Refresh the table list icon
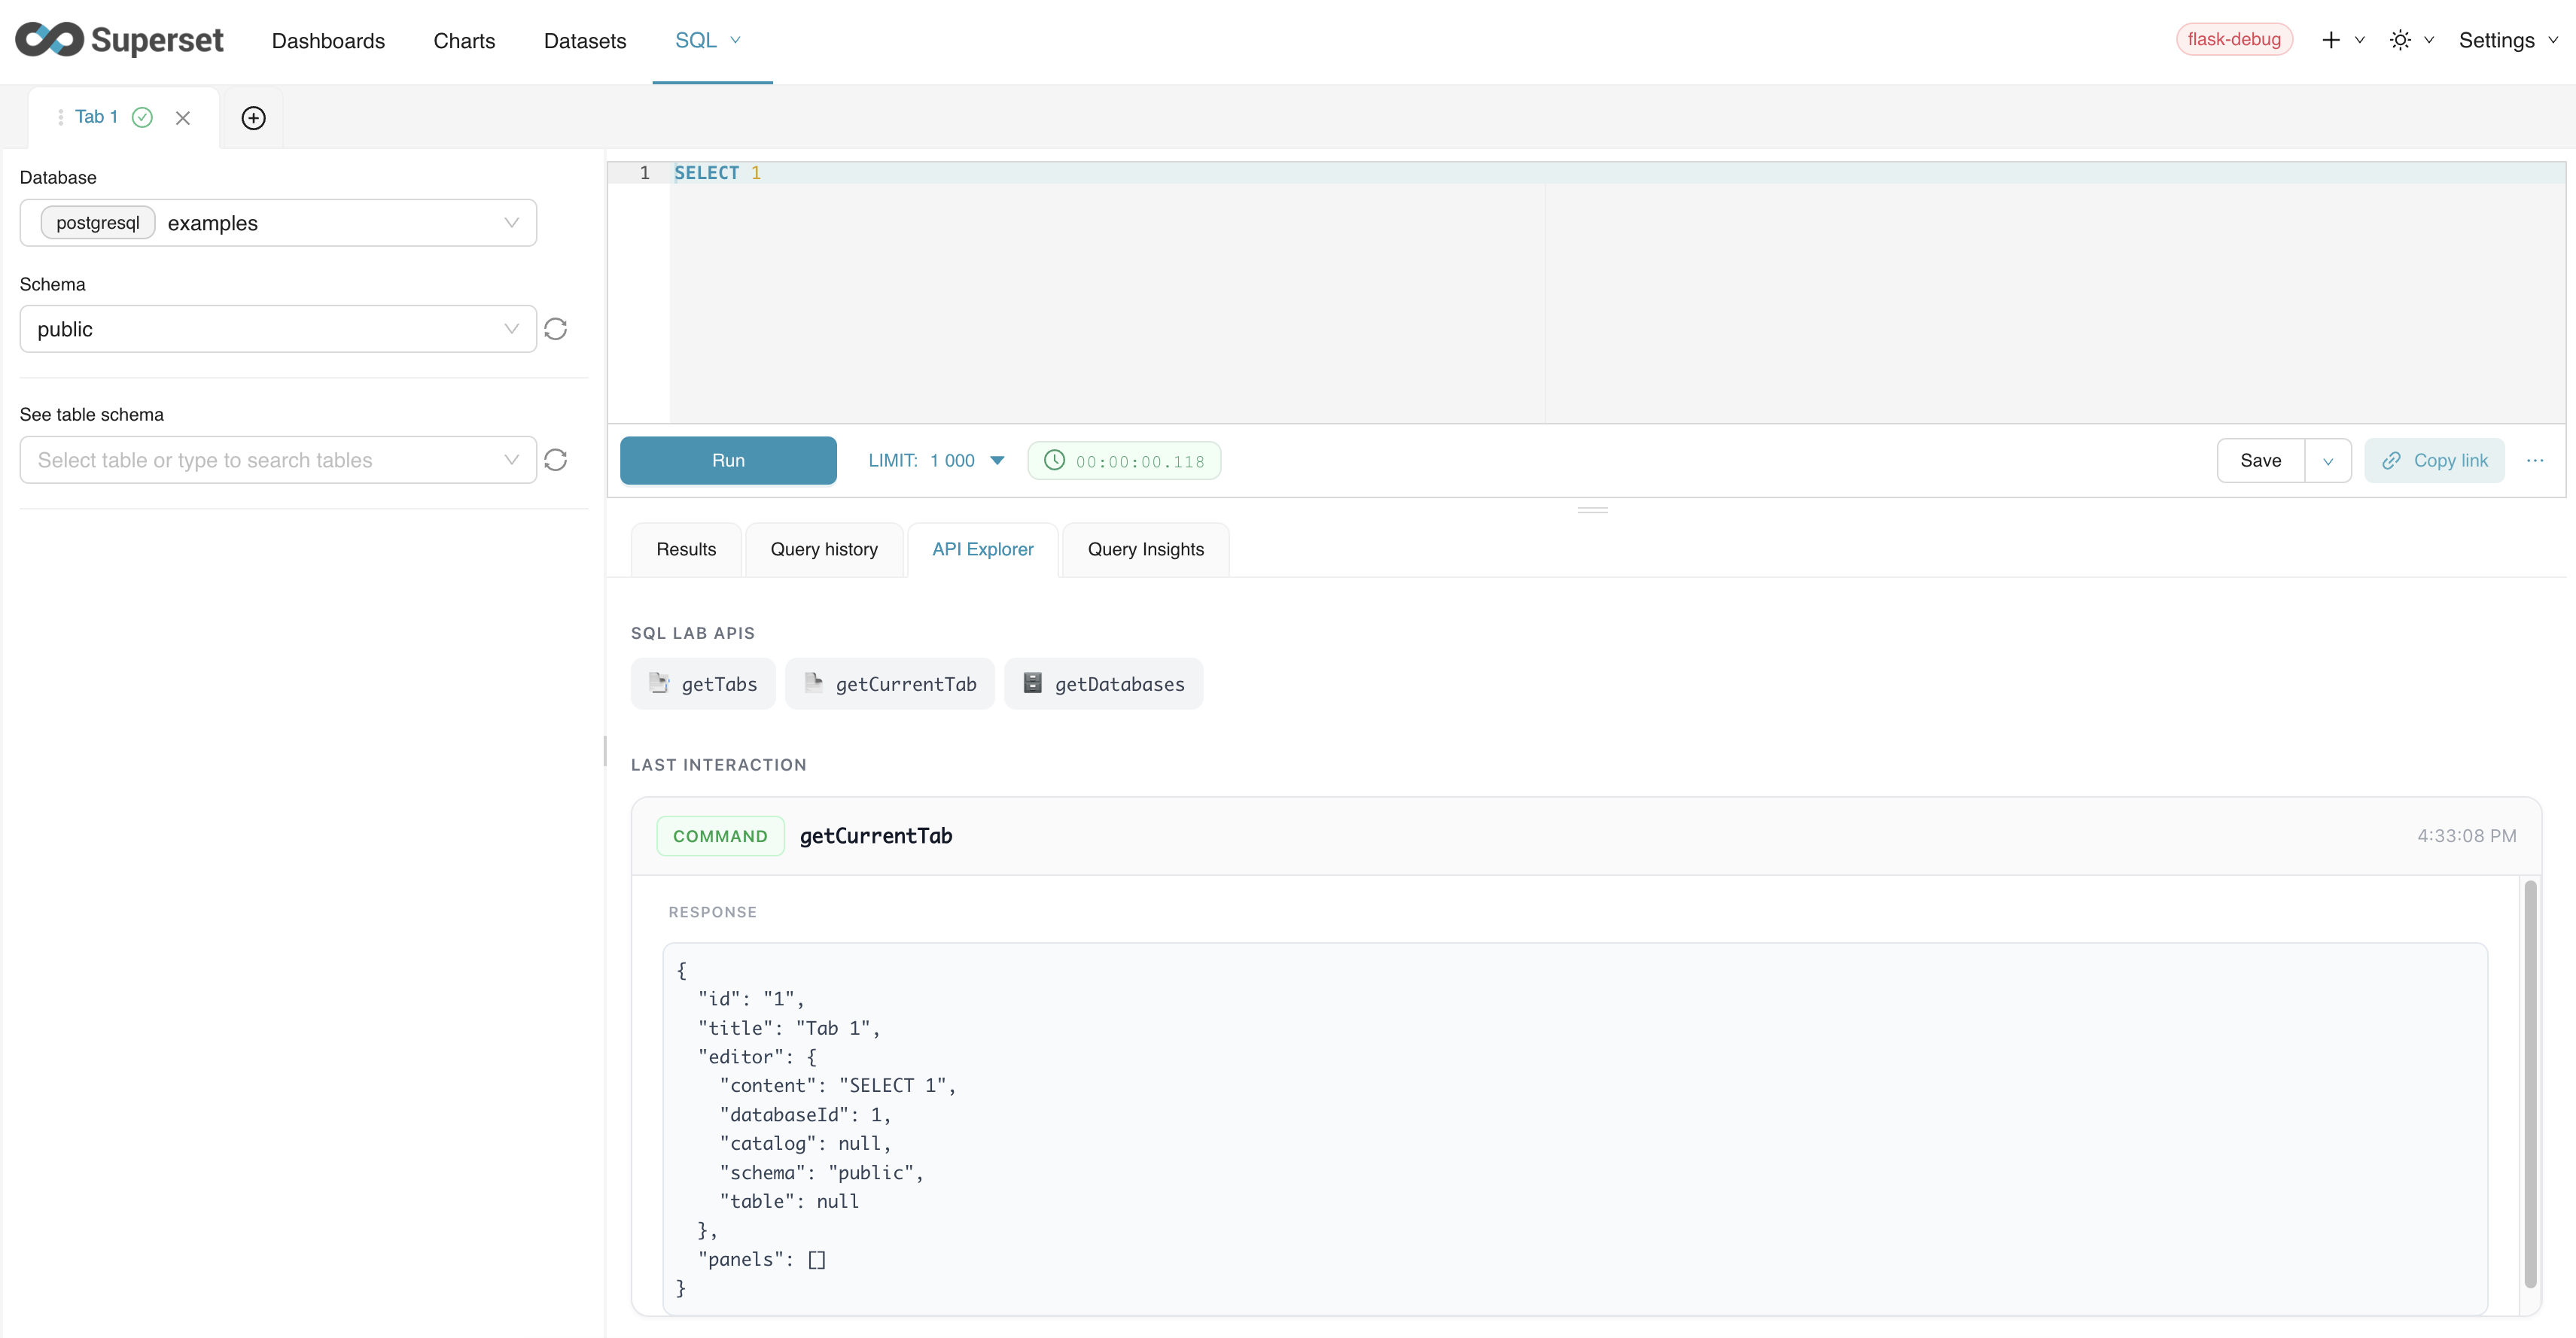Viewport: 2576px width, 1338px height. 556,460
